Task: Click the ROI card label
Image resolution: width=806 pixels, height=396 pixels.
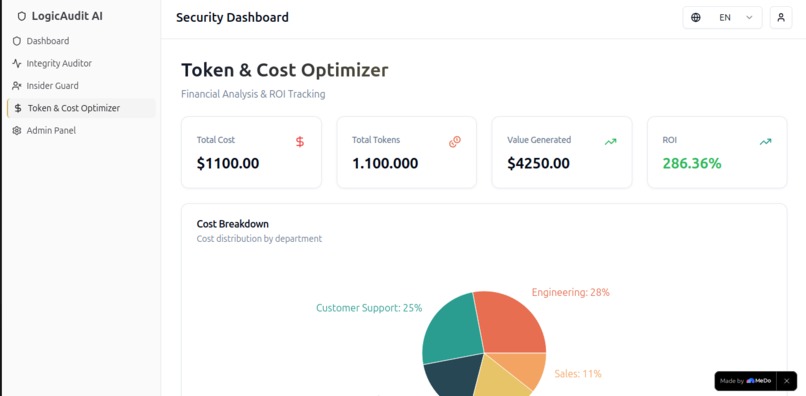Action: 670,140
